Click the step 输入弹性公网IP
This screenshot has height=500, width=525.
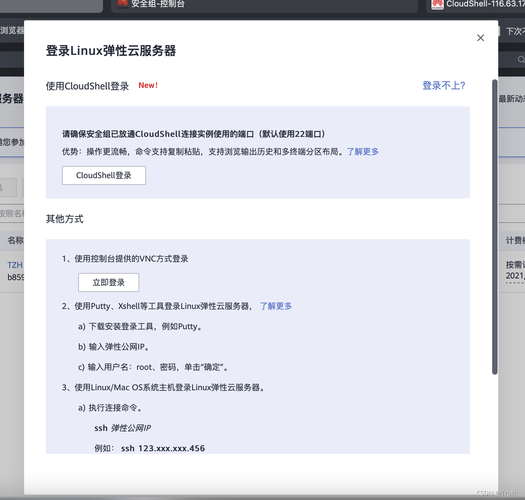(113, 347)
